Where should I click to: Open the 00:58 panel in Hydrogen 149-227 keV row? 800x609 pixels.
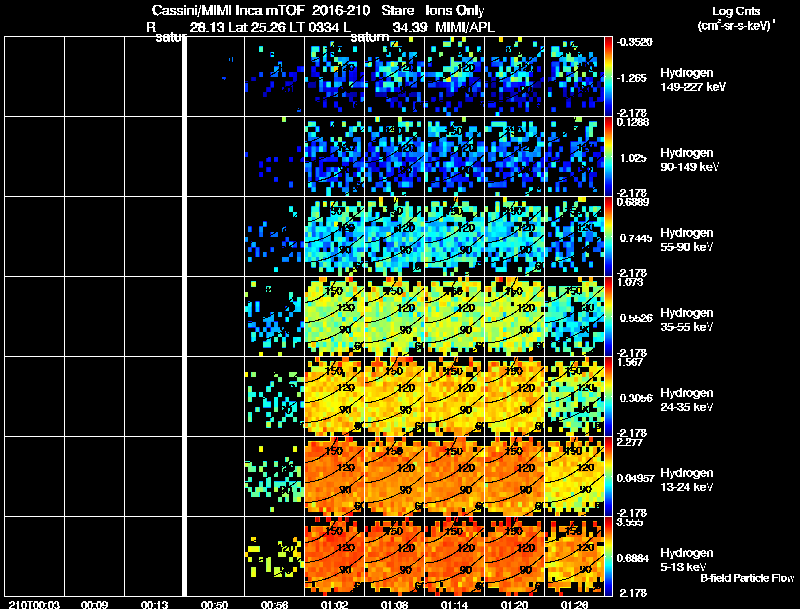(x=274, y=77)
